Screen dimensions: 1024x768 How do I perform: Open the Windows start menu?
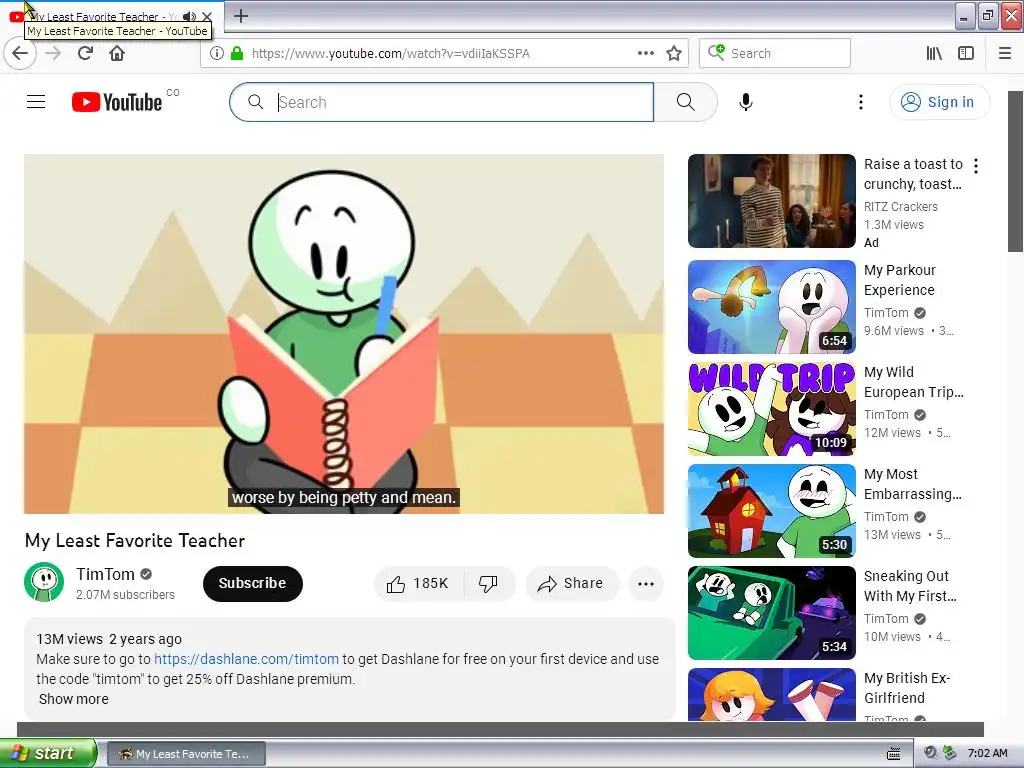[48, 753]
